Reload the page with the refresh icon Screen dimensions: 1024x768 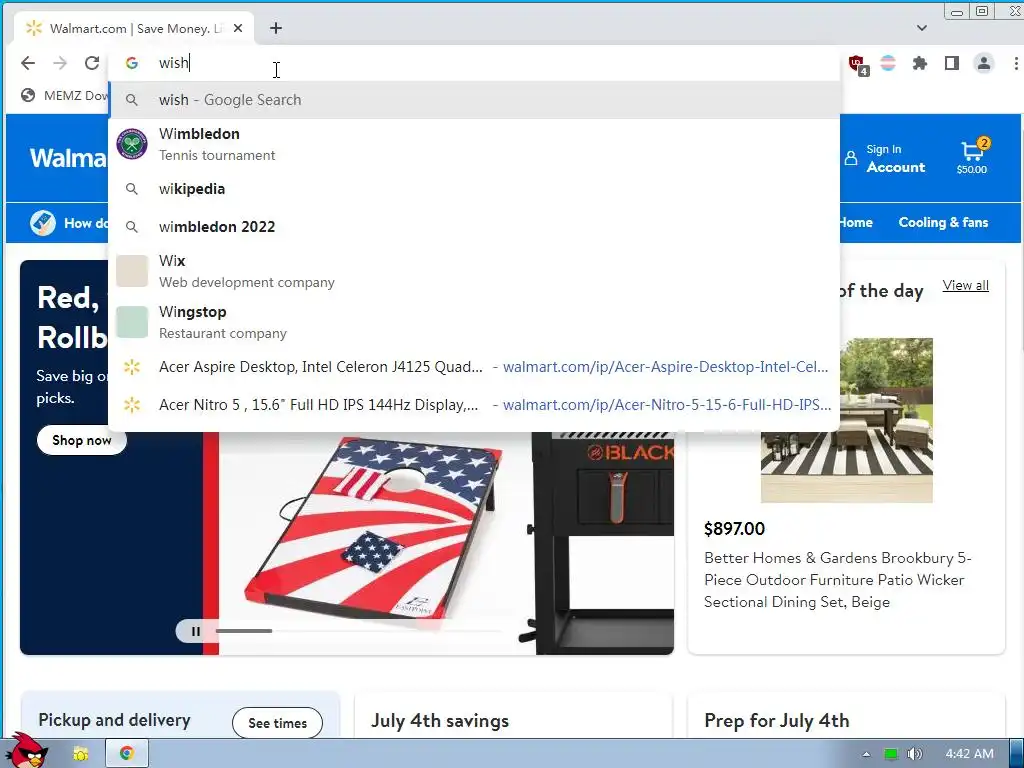(x=91, y=63)
